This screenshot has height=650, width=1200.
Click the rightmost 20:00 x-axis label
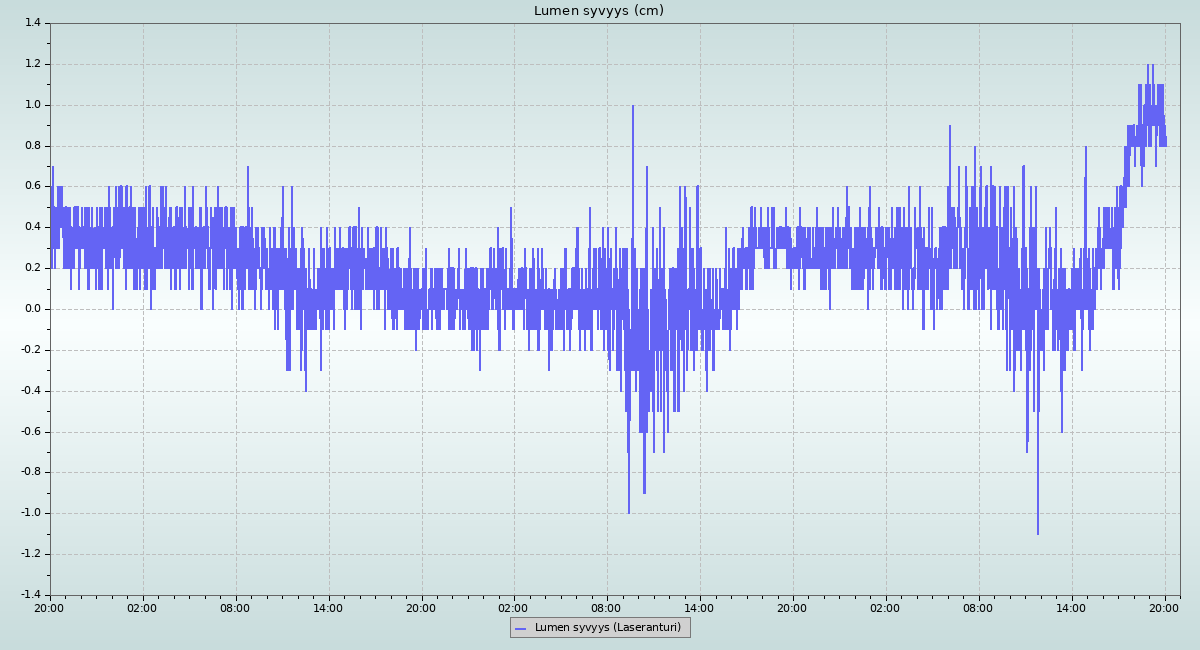tap(1164, 608)
